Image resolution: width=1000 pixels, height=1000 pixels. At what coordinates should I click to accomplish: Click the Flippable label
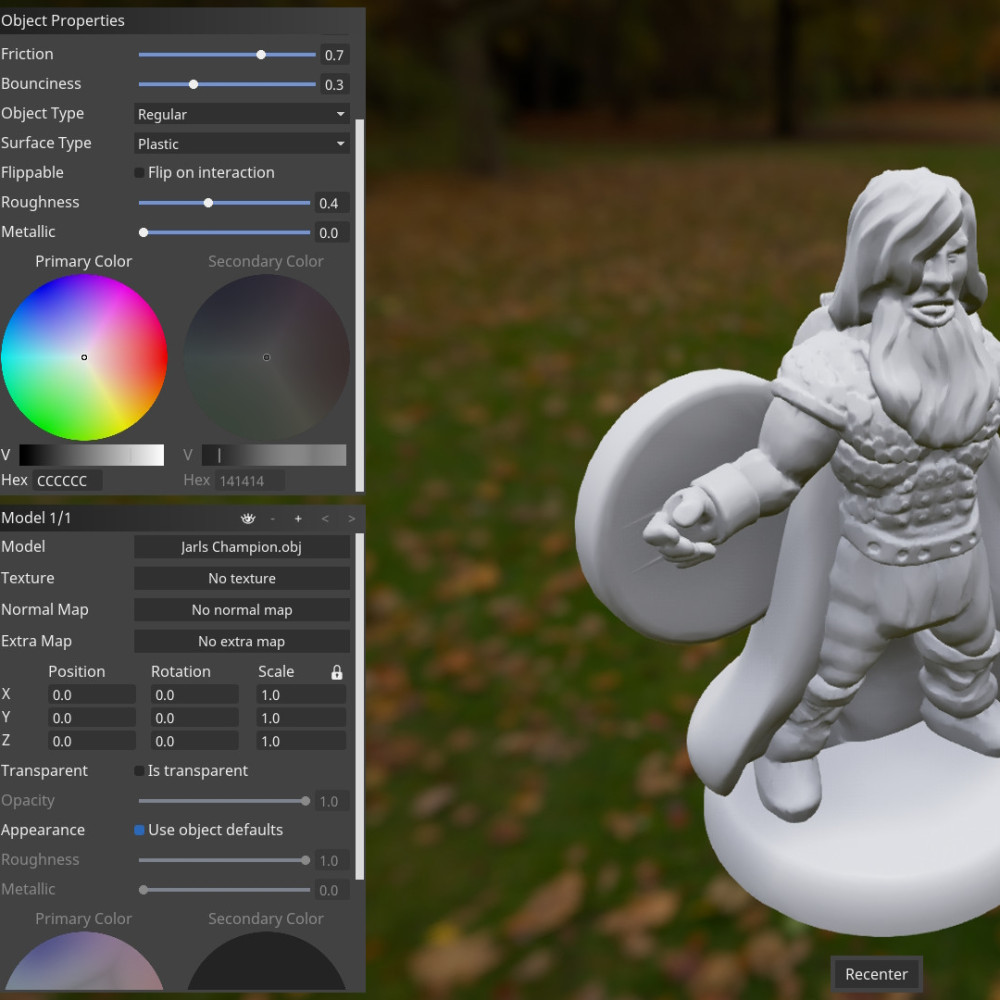click(x=33, y=173)
